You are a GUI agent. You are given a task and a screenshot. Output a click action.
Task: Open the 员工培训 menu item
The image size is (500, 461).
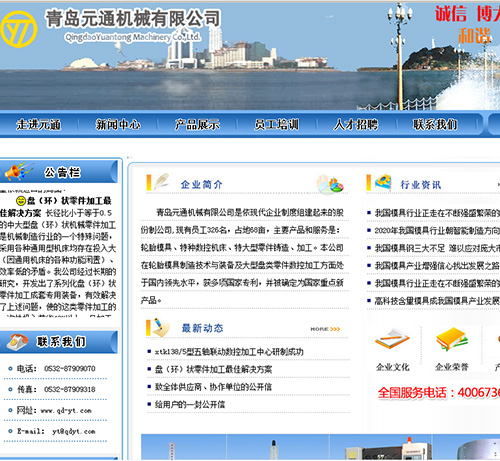(x=277, y=125)
